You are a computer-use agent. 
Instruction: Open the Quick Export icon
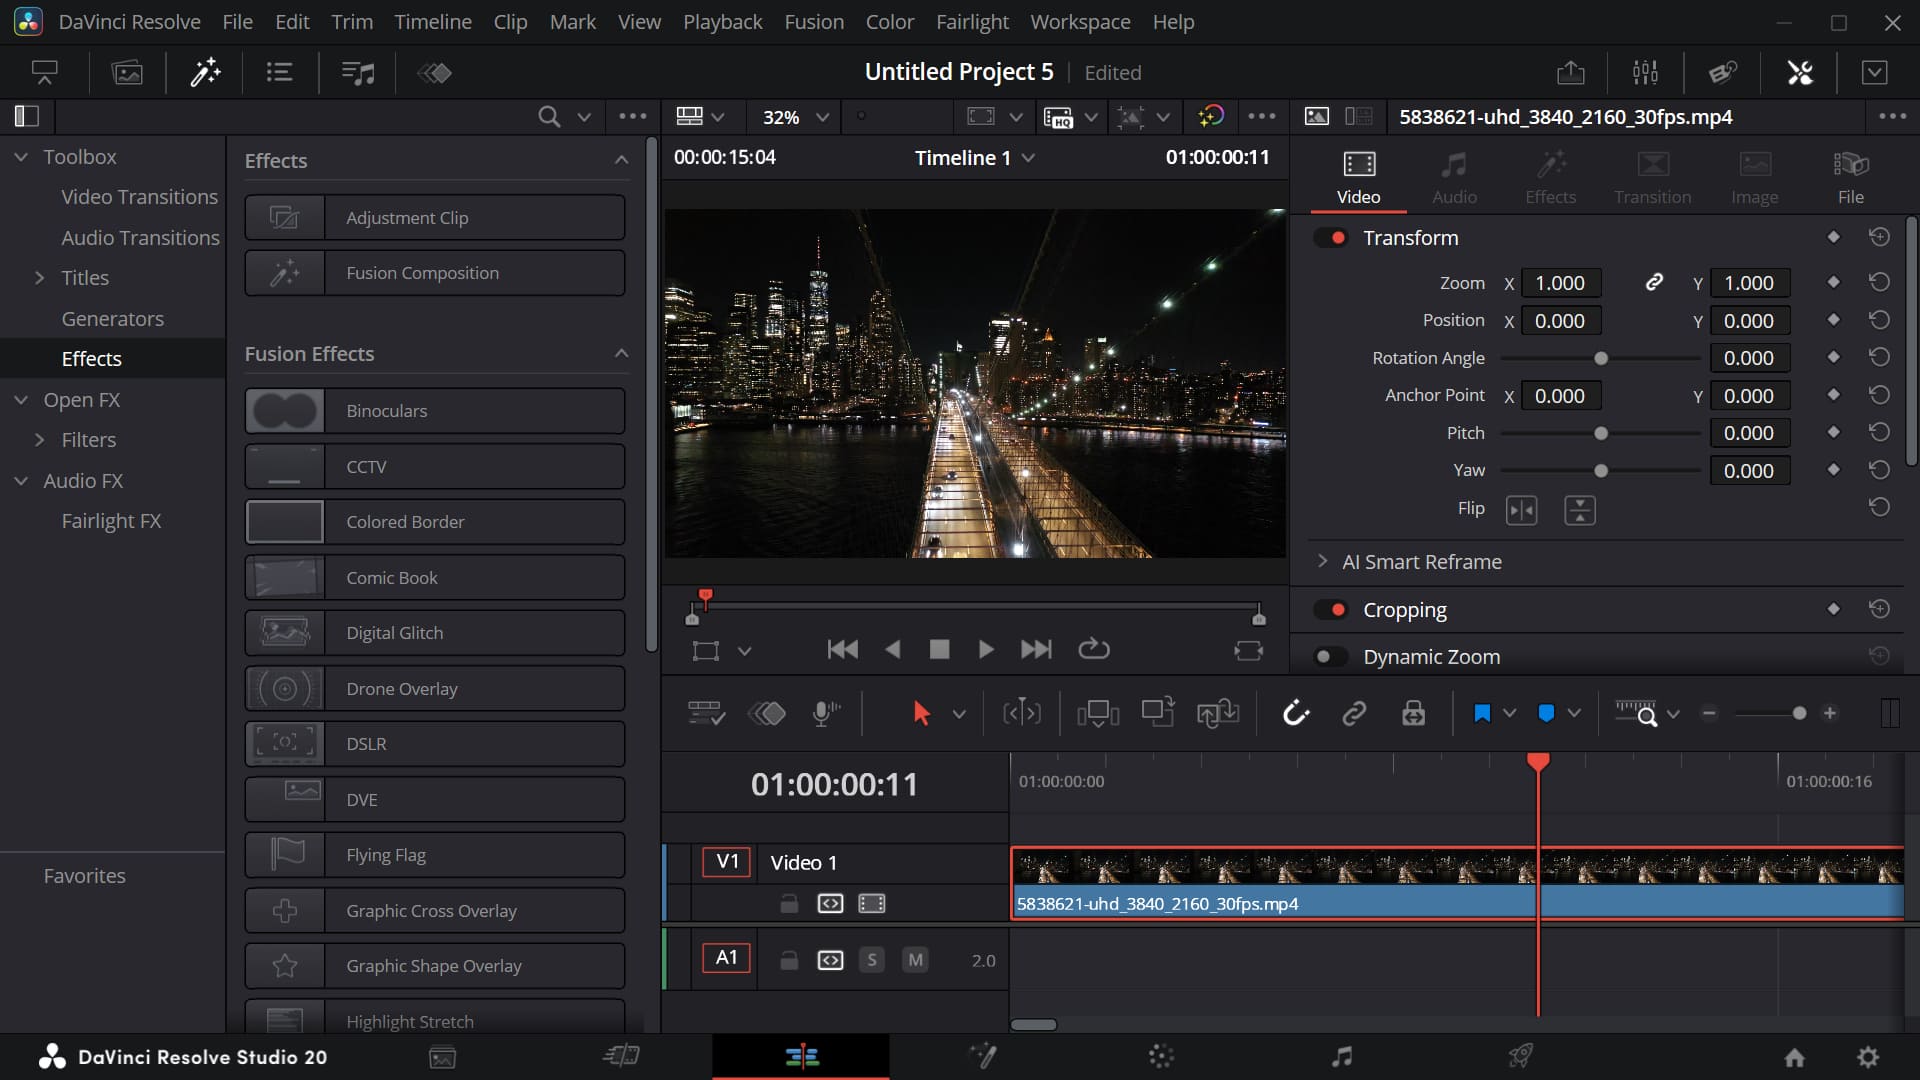(1571, 72)
